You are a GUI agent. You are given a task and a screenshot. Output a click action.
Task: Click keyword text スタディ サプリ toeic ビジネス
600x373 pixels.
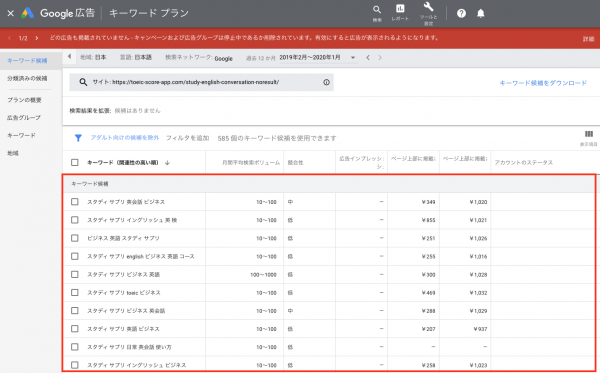click(x=124, y=293)
